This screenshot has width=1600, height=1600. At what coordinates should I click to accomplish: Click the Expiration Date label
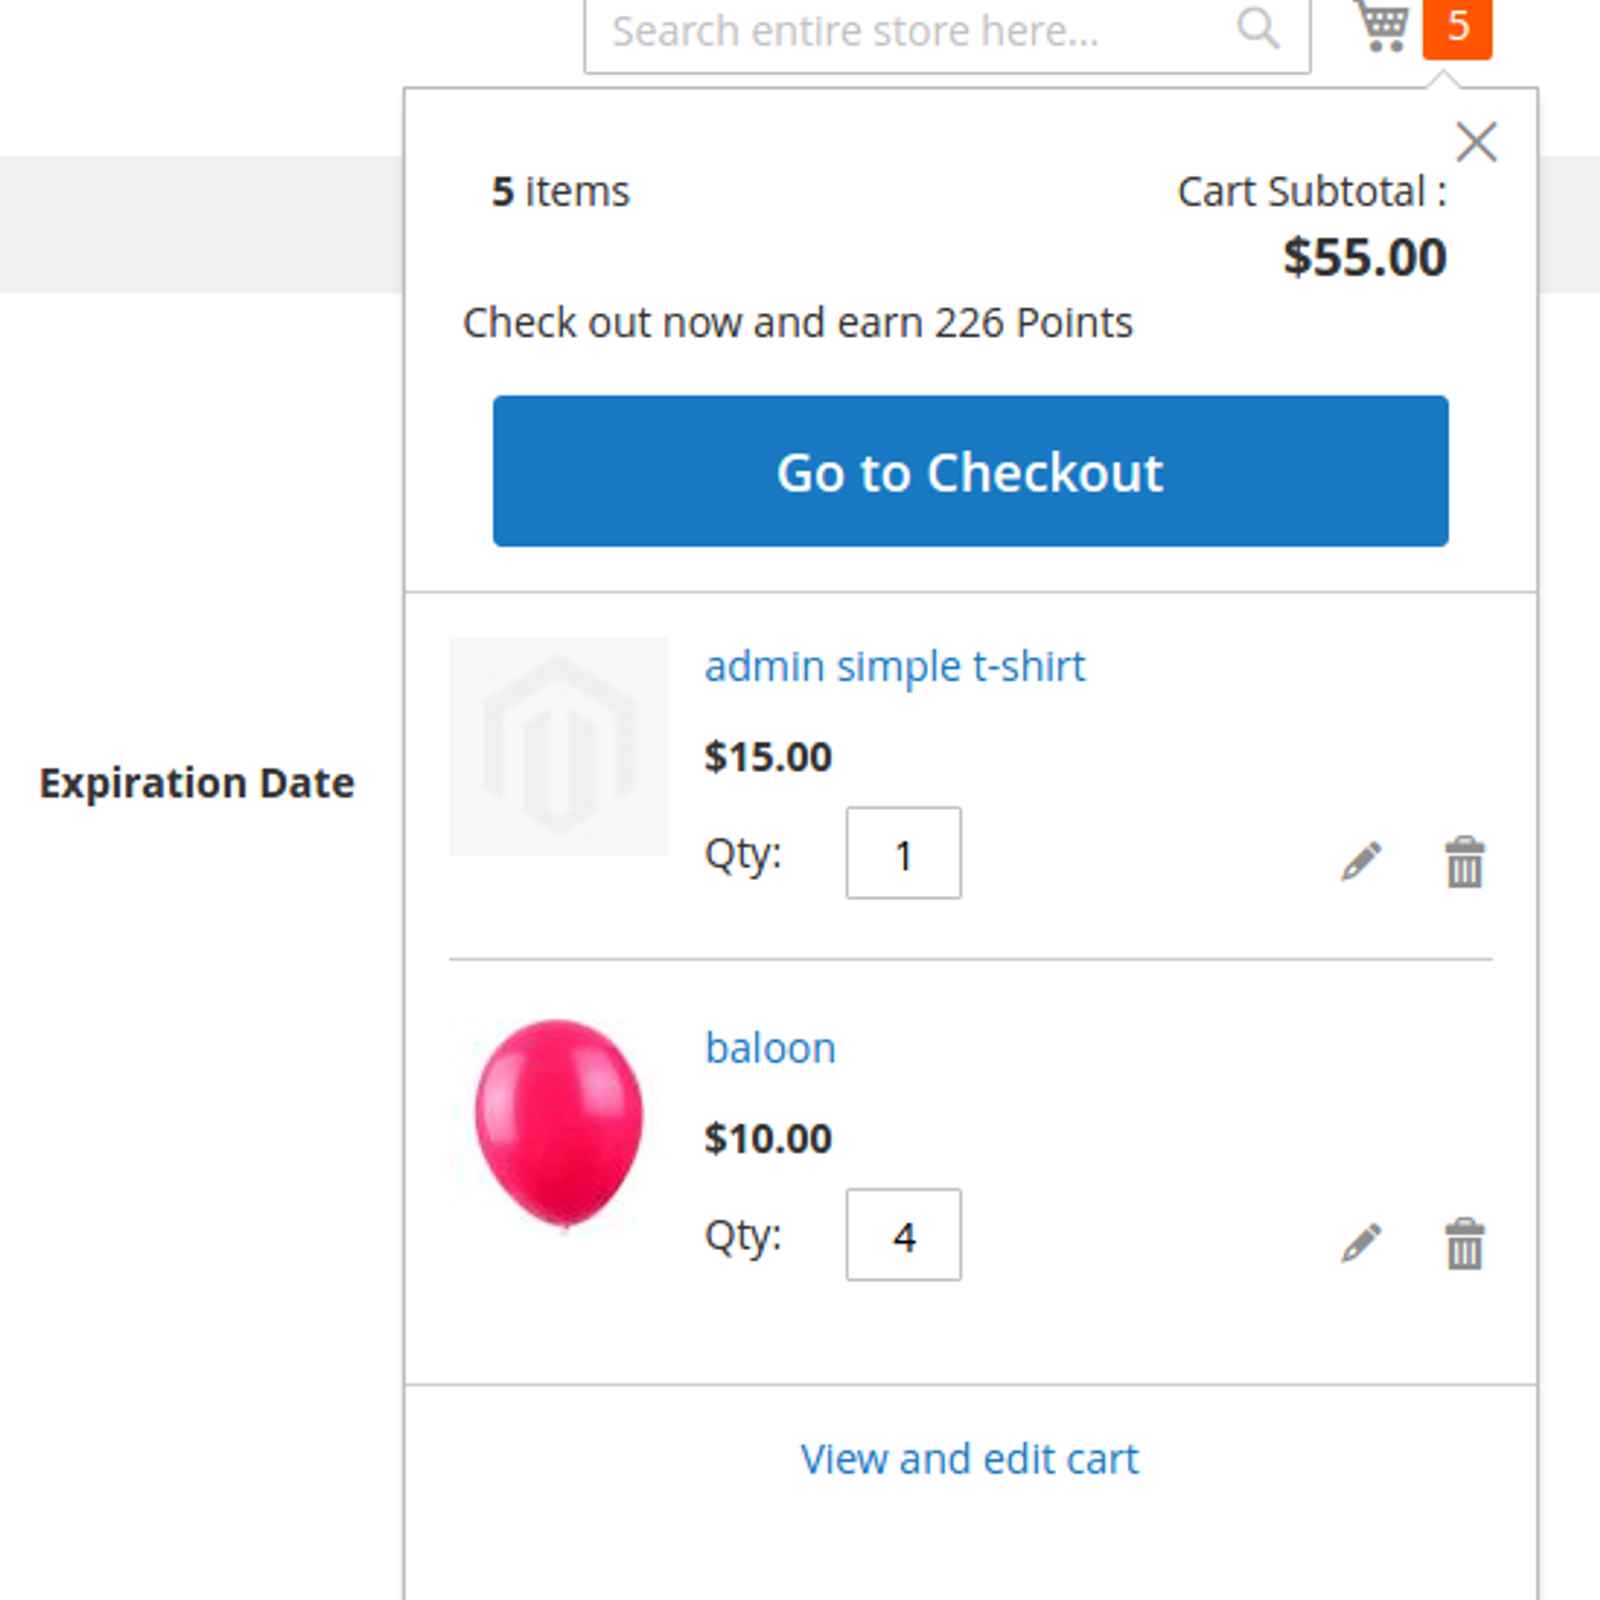[197, 783]
